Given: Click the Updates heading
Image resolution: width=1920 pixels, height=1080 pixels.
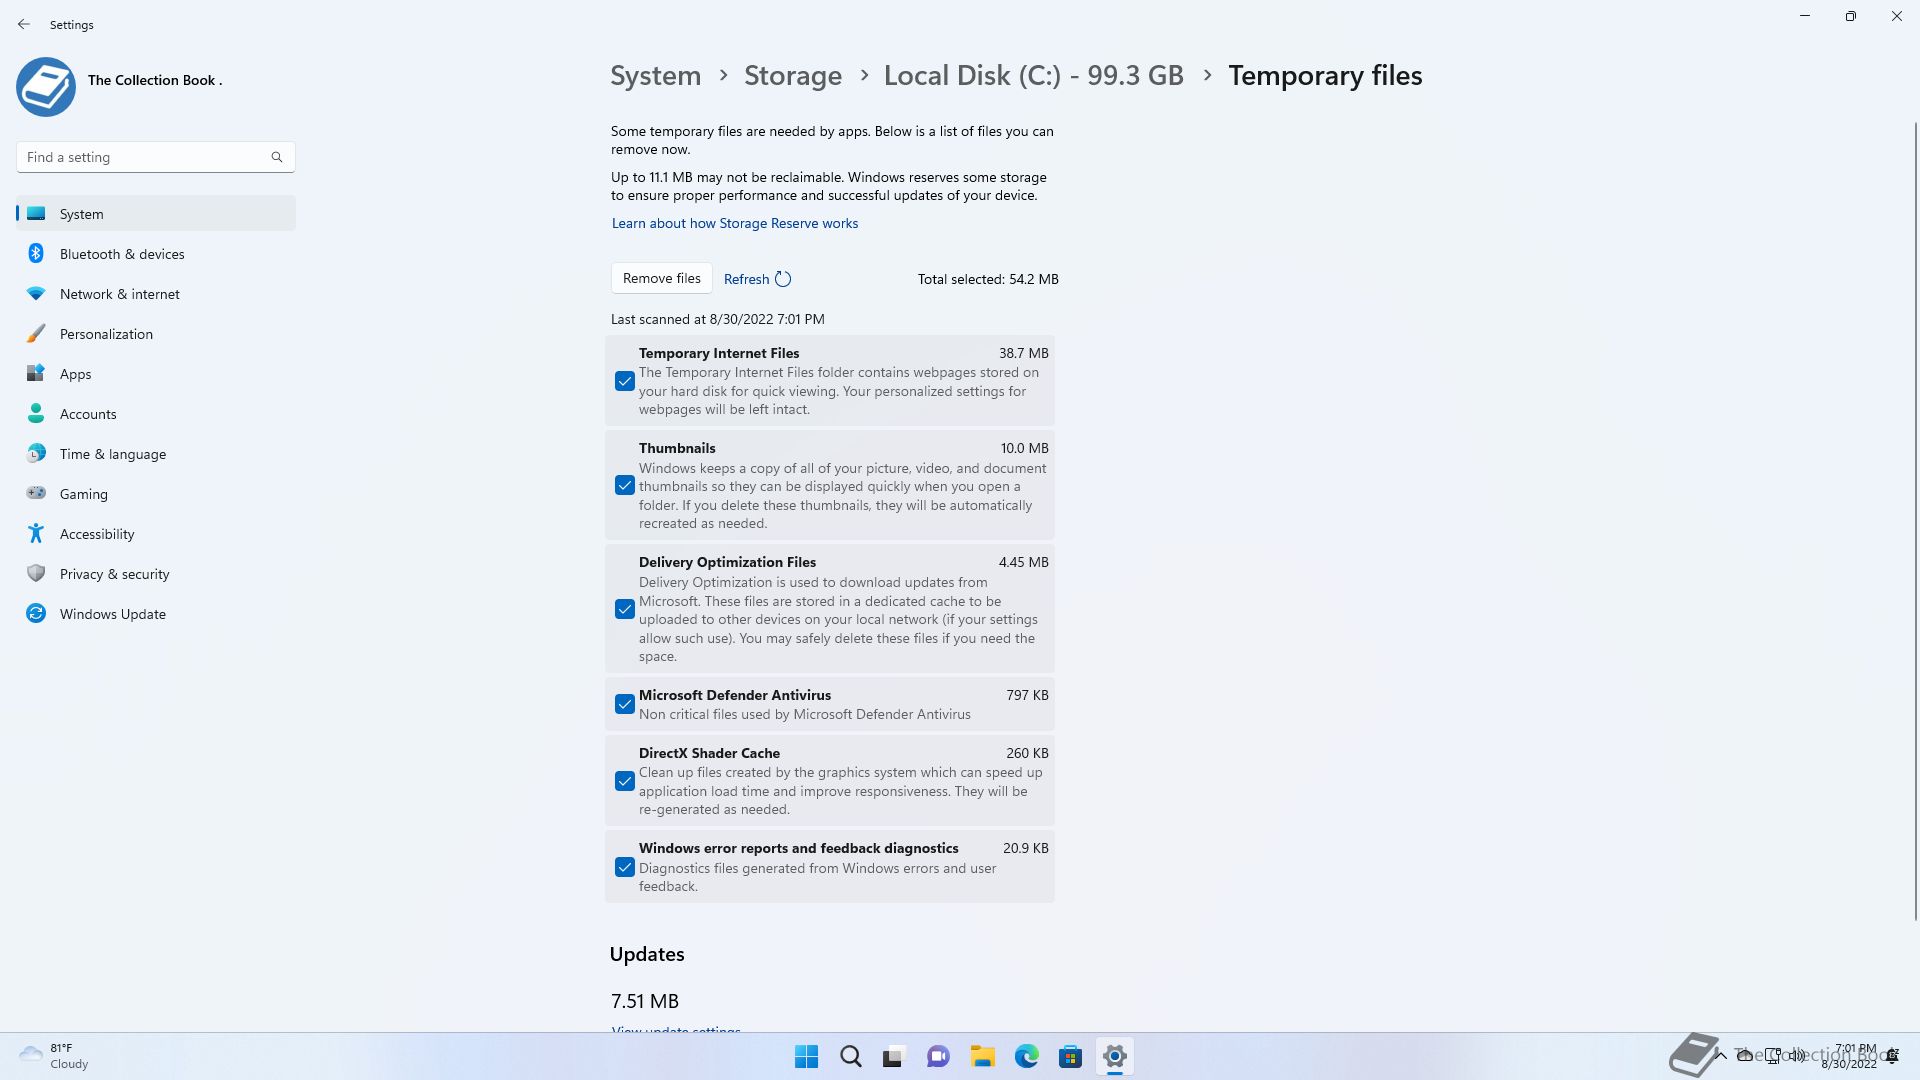Looking at the screenshot, I should click(x=647, y=954).
